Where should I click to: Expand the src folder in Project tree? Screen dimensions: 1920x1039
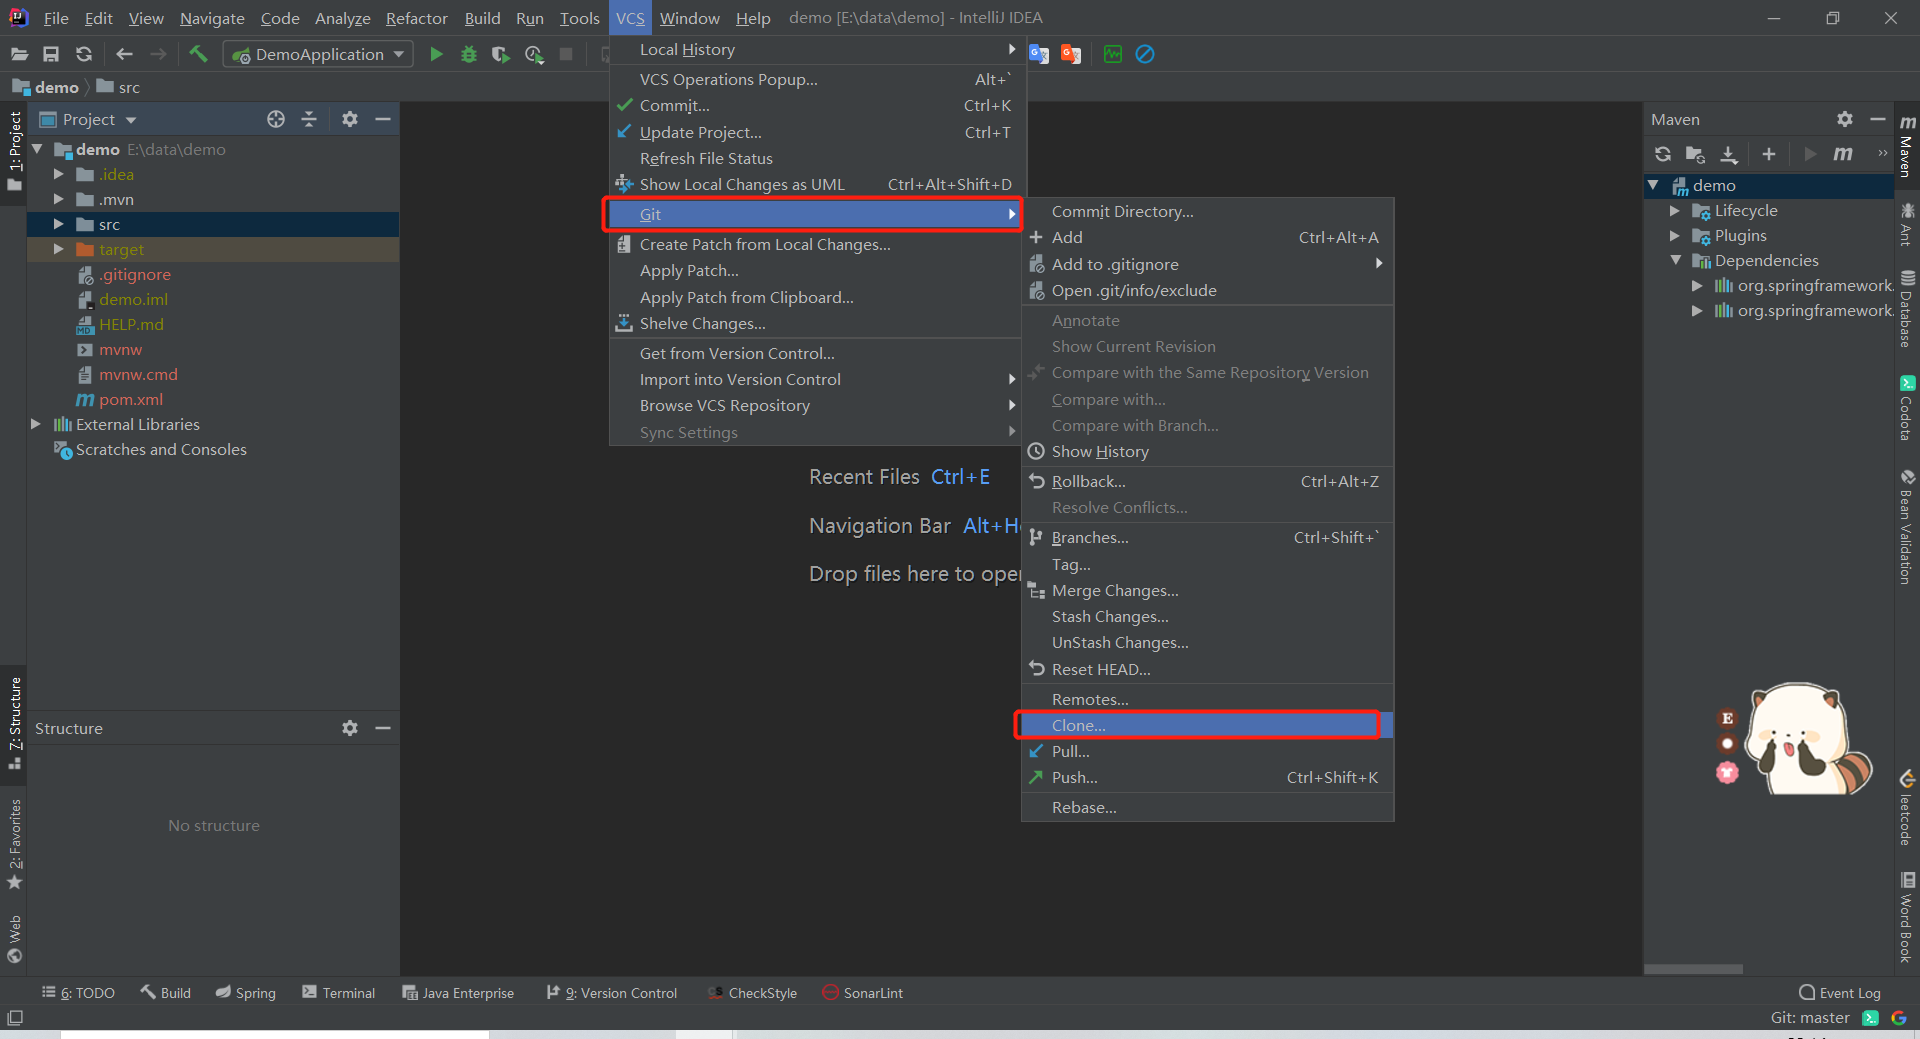pos(58,224)
